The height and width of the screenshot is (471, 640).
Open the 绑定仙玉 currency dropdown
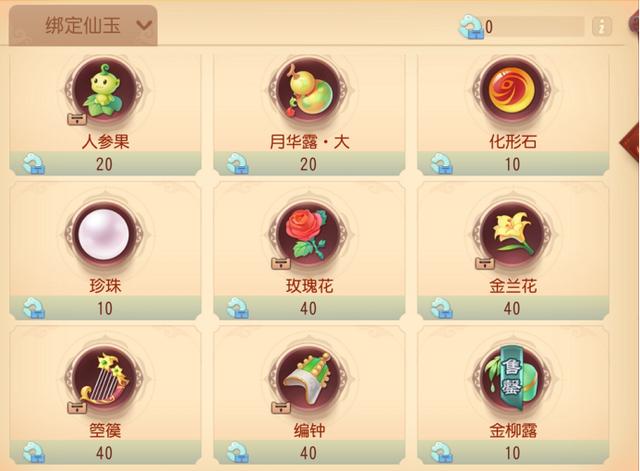tap(83, 25)
